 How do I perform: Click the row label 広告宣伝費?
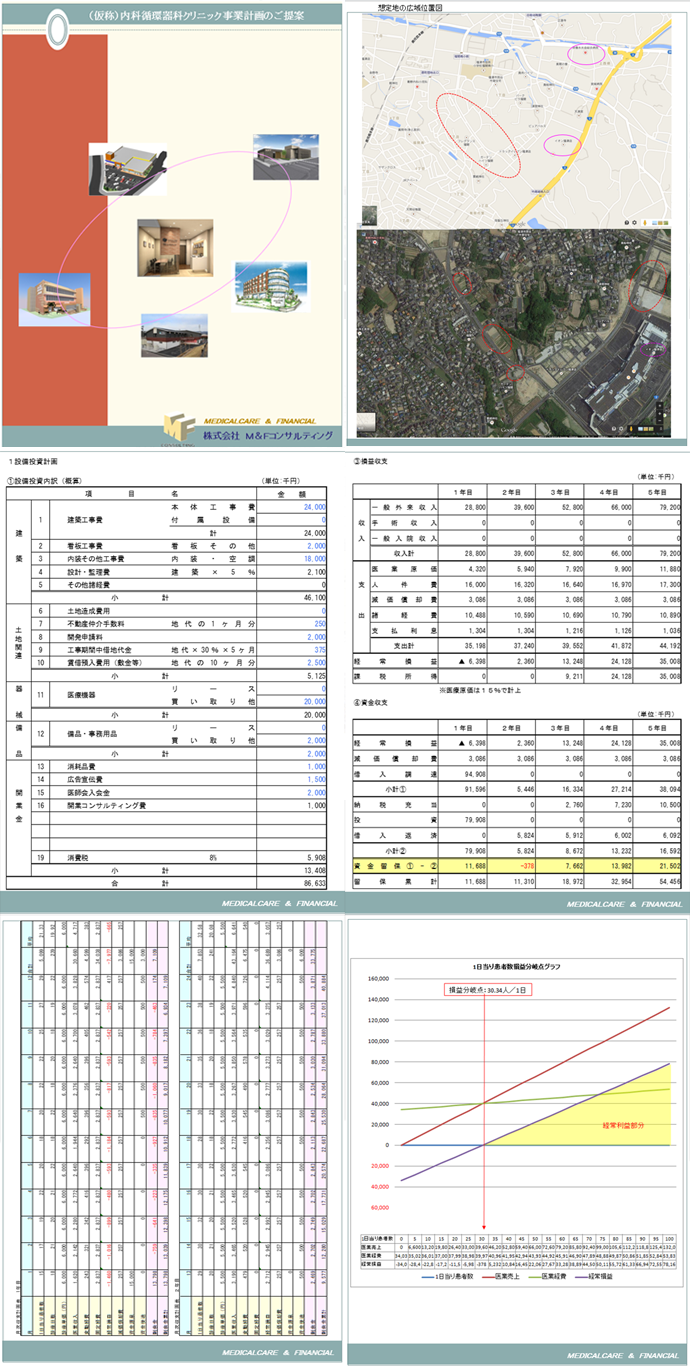[x=85, y=778]
